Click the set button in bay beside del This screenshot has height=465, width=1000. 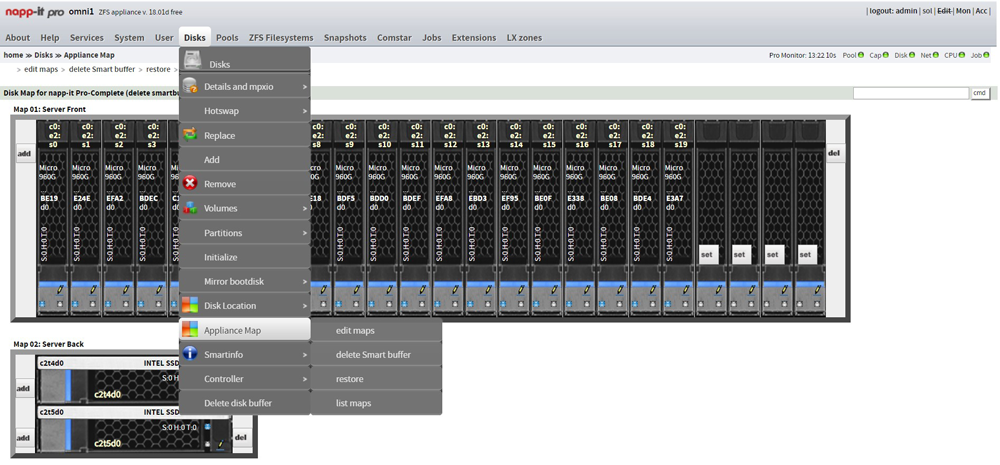(x=805, y=254)
